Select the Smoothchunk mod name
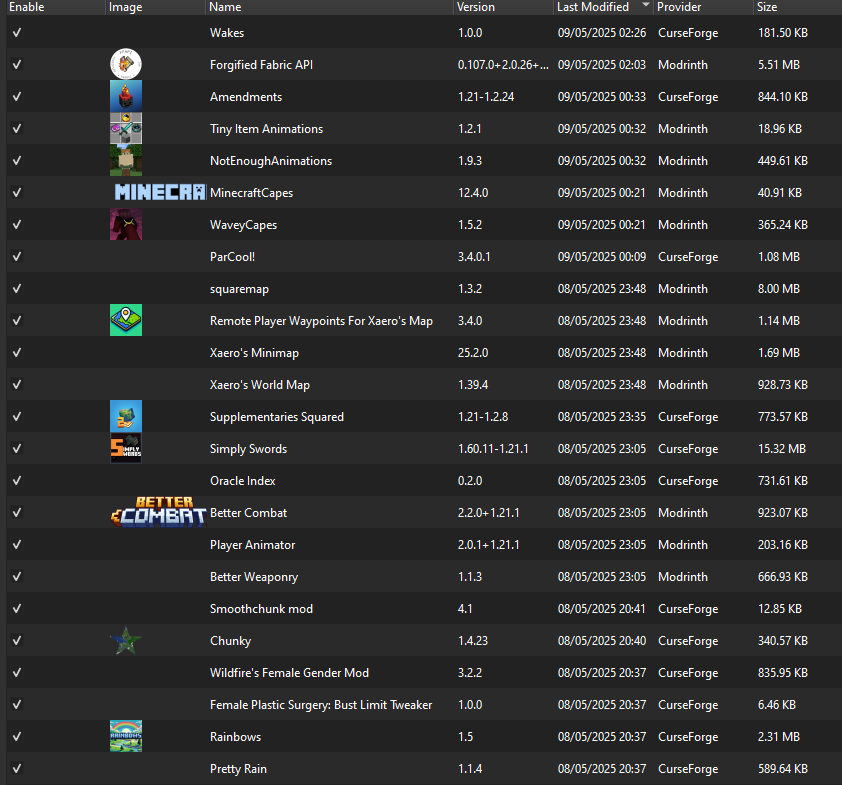 [262, 609]
